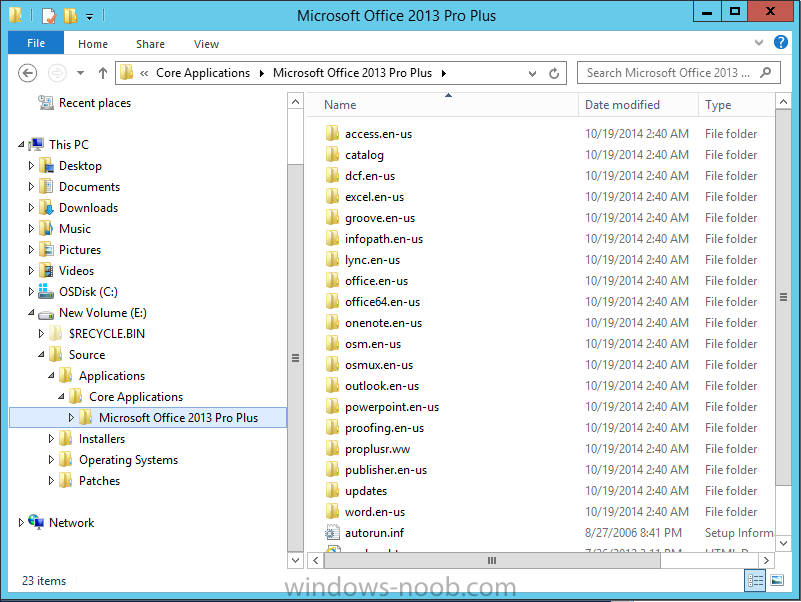Click the Forward navigation arrow
The width and height of the screenshot is (801, 602).
[57, 73]
